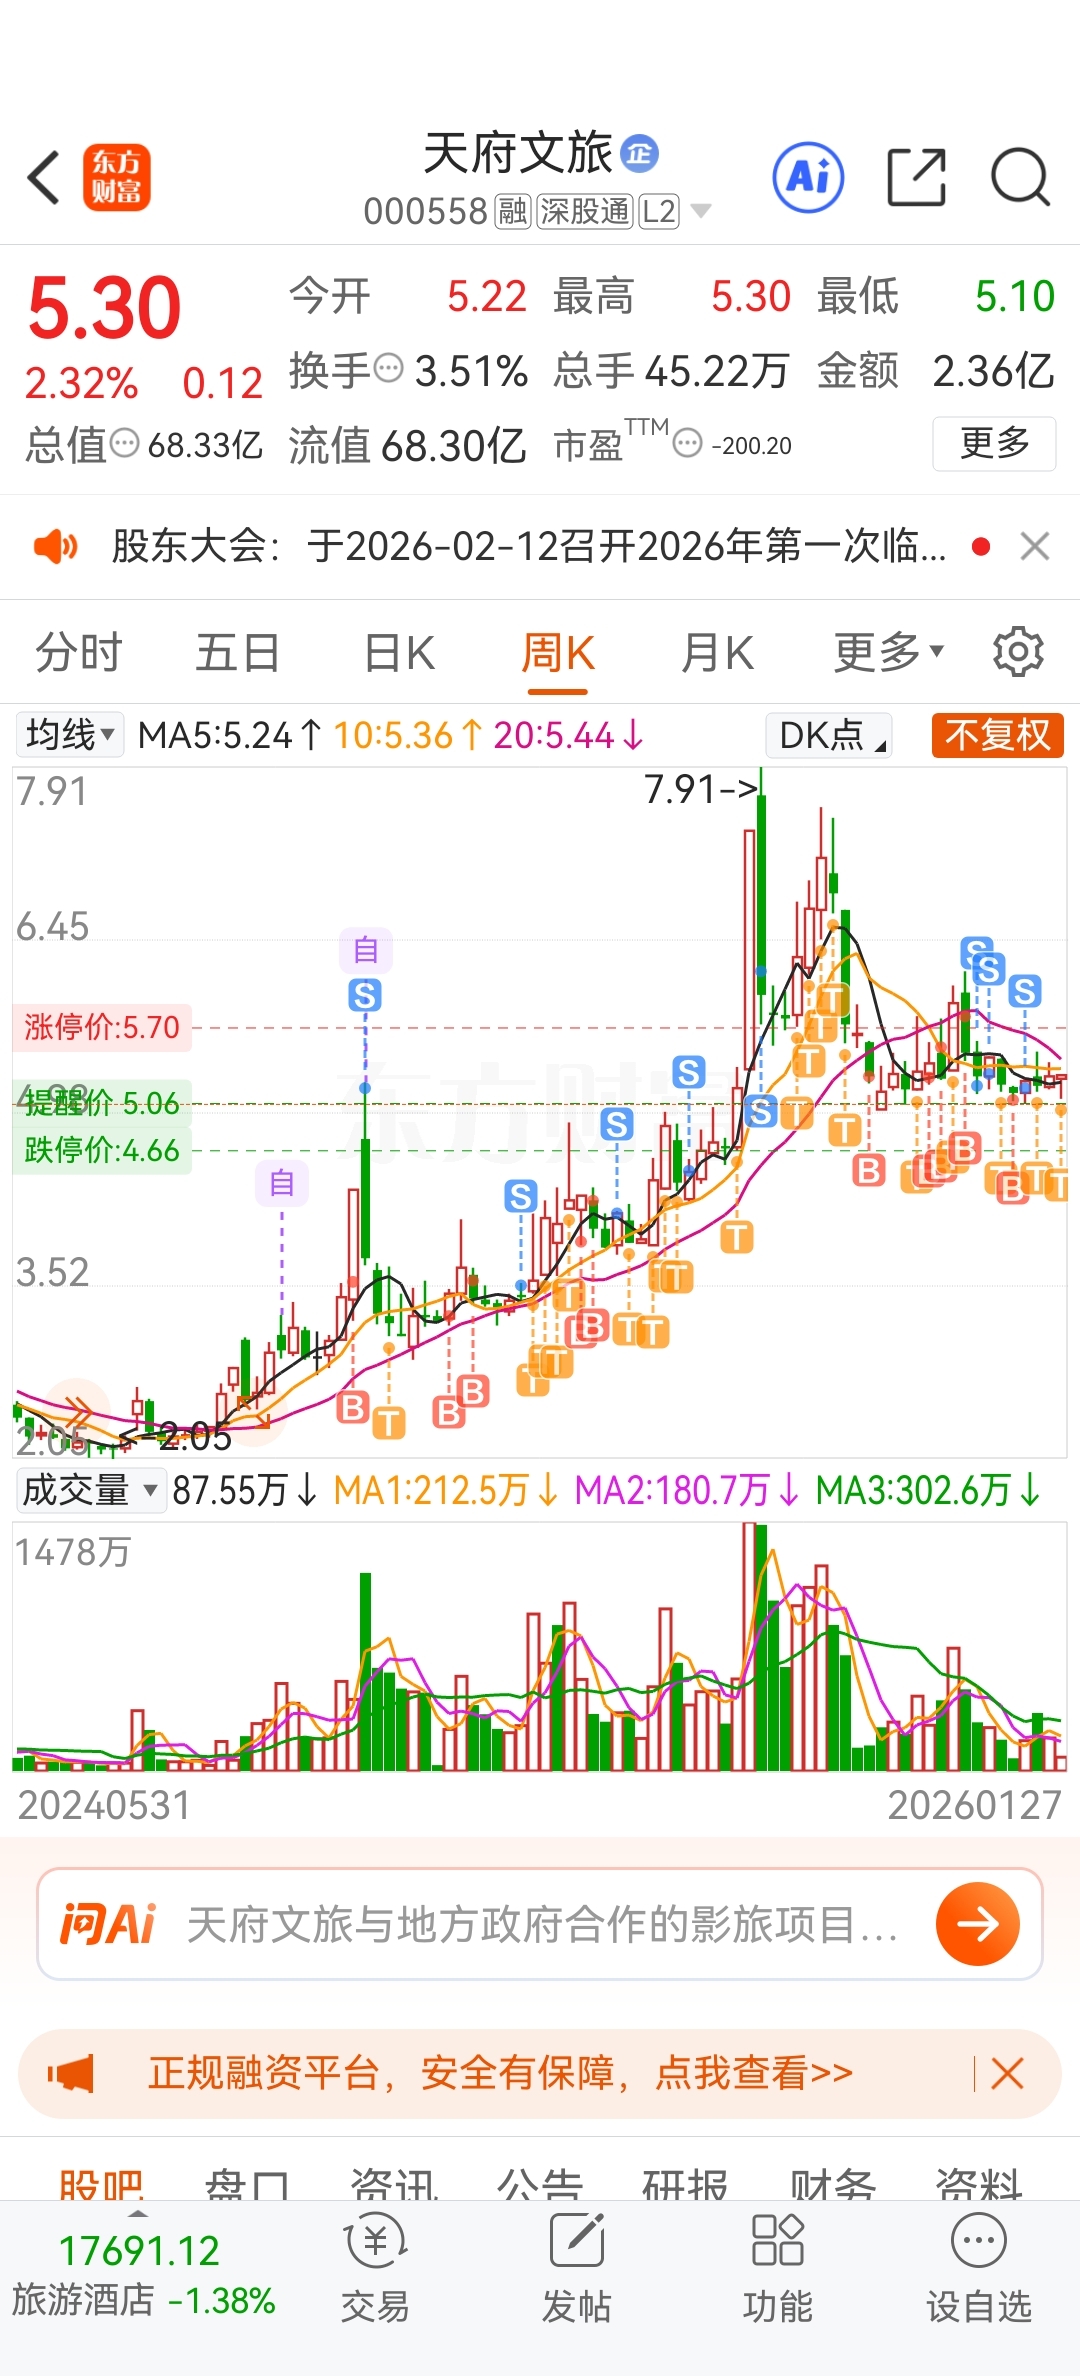Viewport: 1080px width, 2376px height.
Task: Tap the 问Ai logo
Action: pyautogui.click(x=108, y=1924)
